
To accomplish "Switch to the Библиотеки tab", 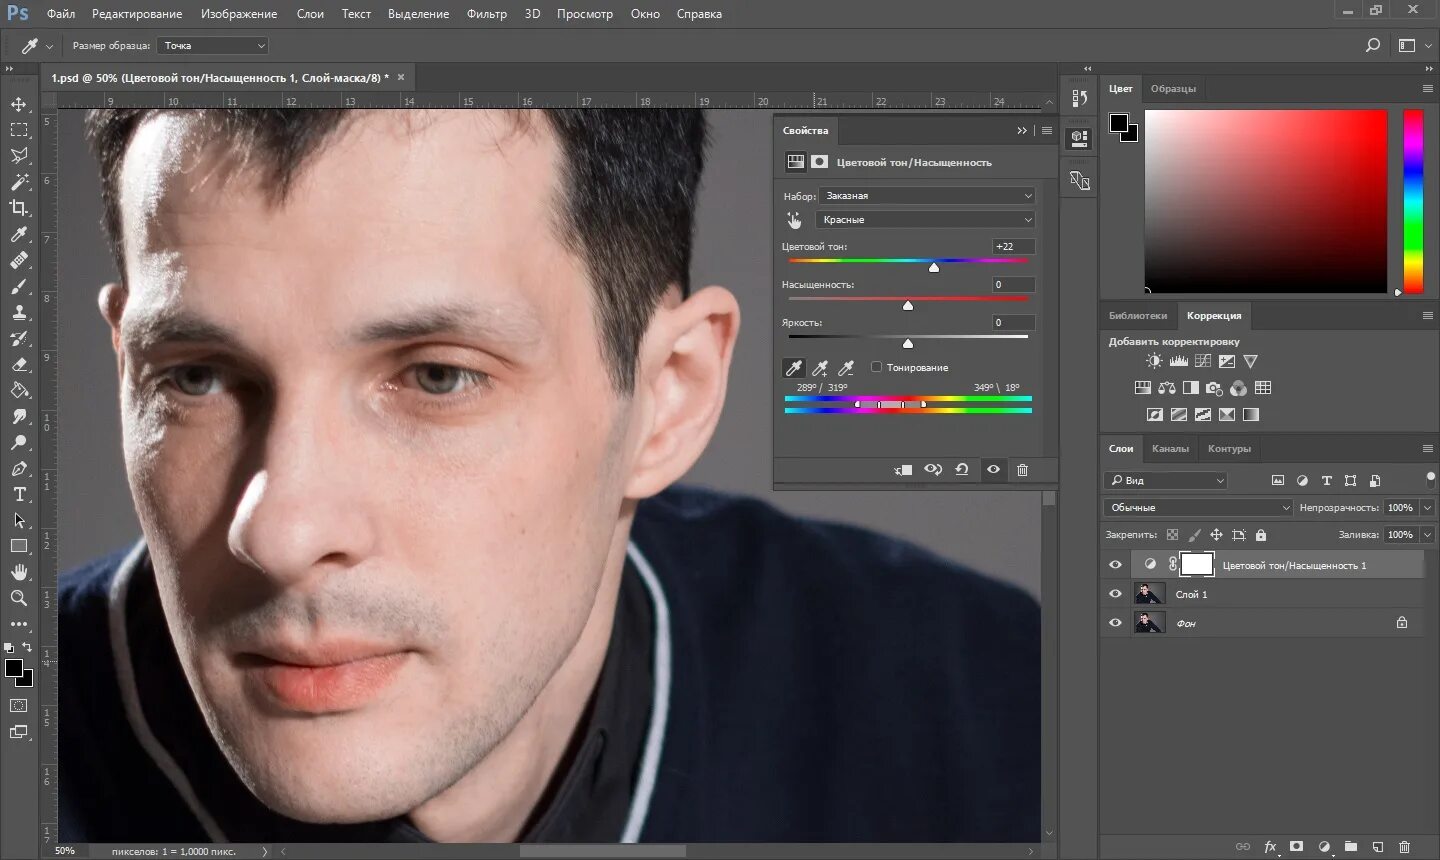I will [1138, 315].
